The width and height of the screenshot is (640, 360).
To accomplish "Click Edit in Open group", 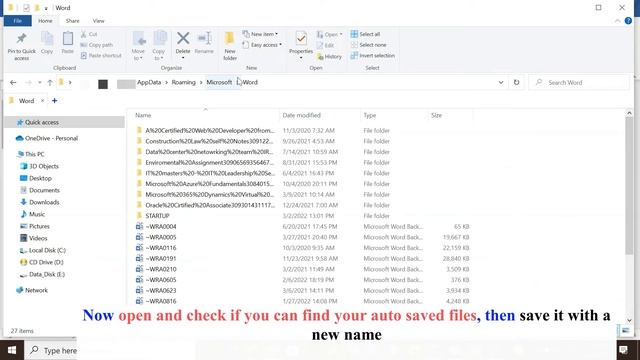I will click(x=325, y=45).
